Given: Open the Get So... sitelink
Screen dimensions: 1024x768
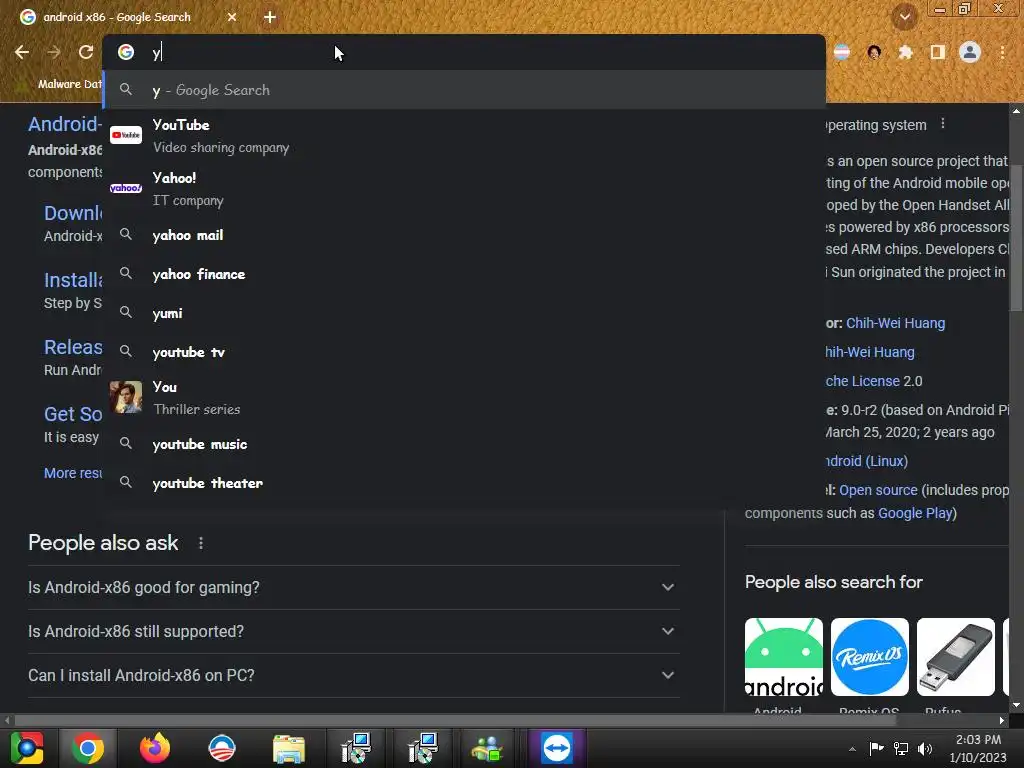Looking at the screenshot, I should pos(72,414).
